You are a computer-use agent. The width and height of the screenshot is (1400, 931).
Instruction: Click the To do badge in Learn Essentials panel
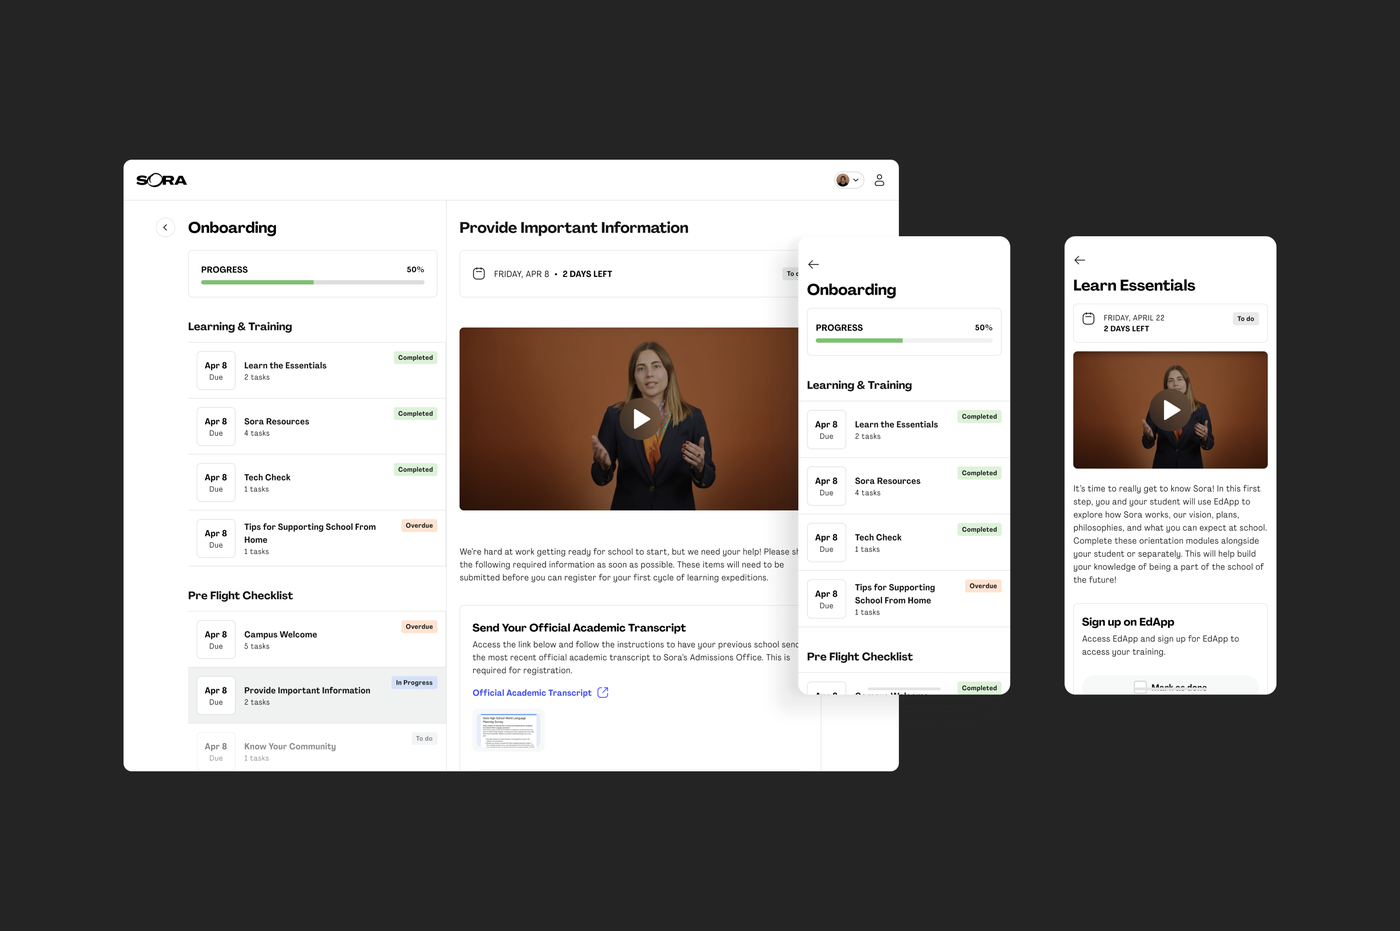[x=1245, y=319]
